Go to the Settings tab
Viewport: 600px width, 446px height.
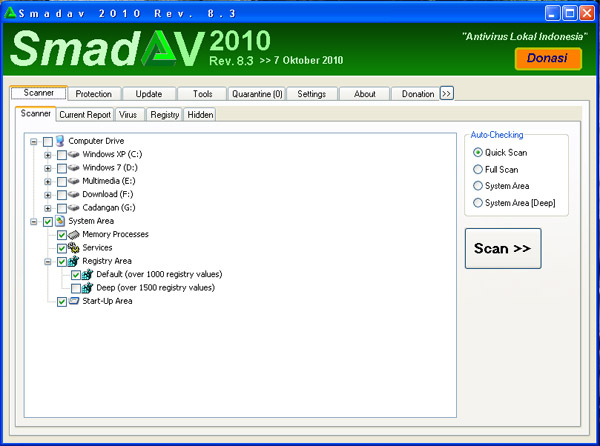click(311, 94)
